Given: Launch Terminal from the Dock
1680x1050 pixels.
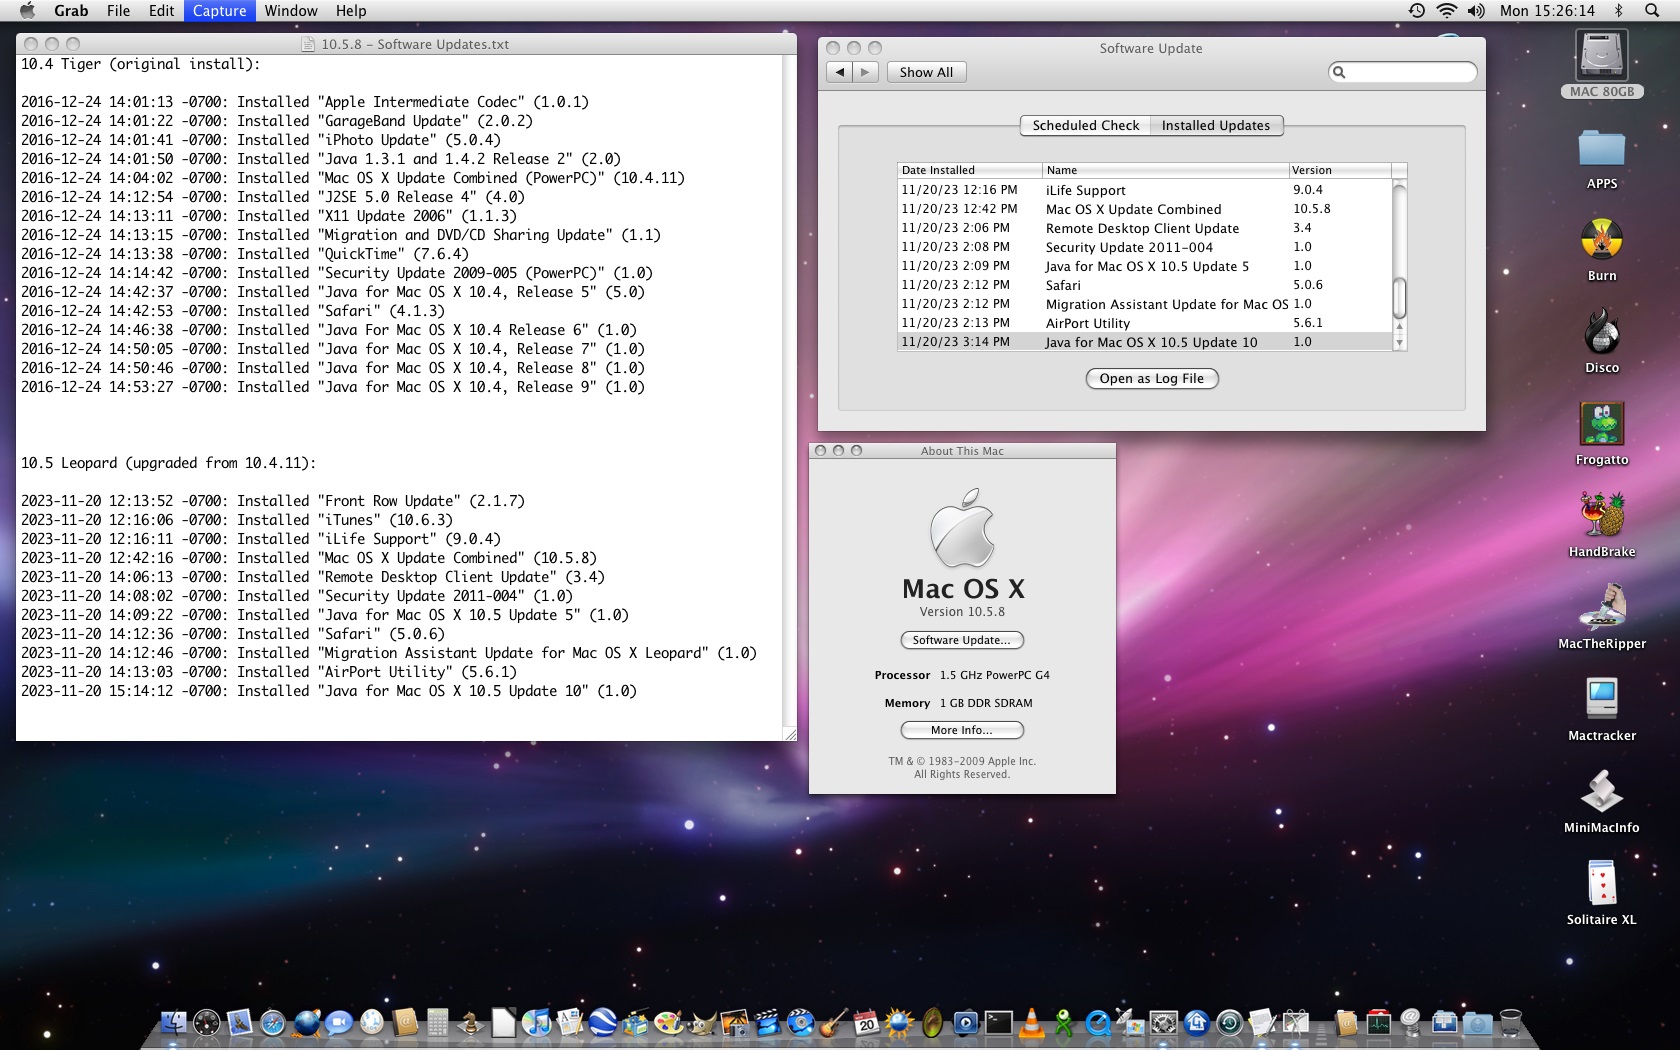Looking at the screenshot, I should pos(998,1022).
